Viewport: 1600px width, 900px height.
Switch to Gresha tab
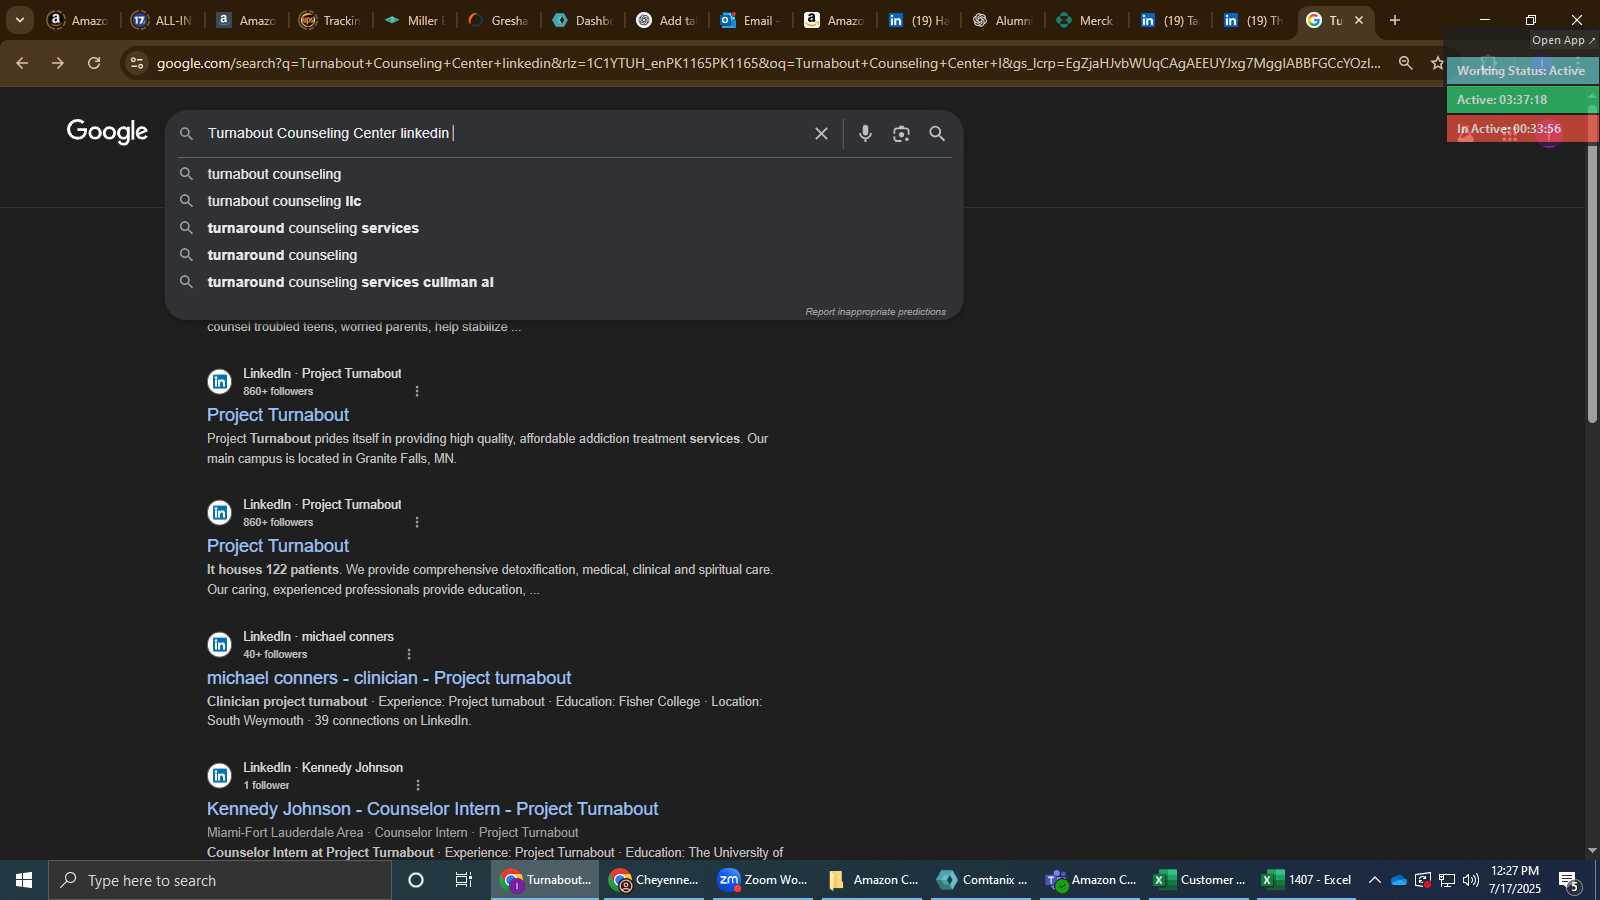tap(498, 20)
